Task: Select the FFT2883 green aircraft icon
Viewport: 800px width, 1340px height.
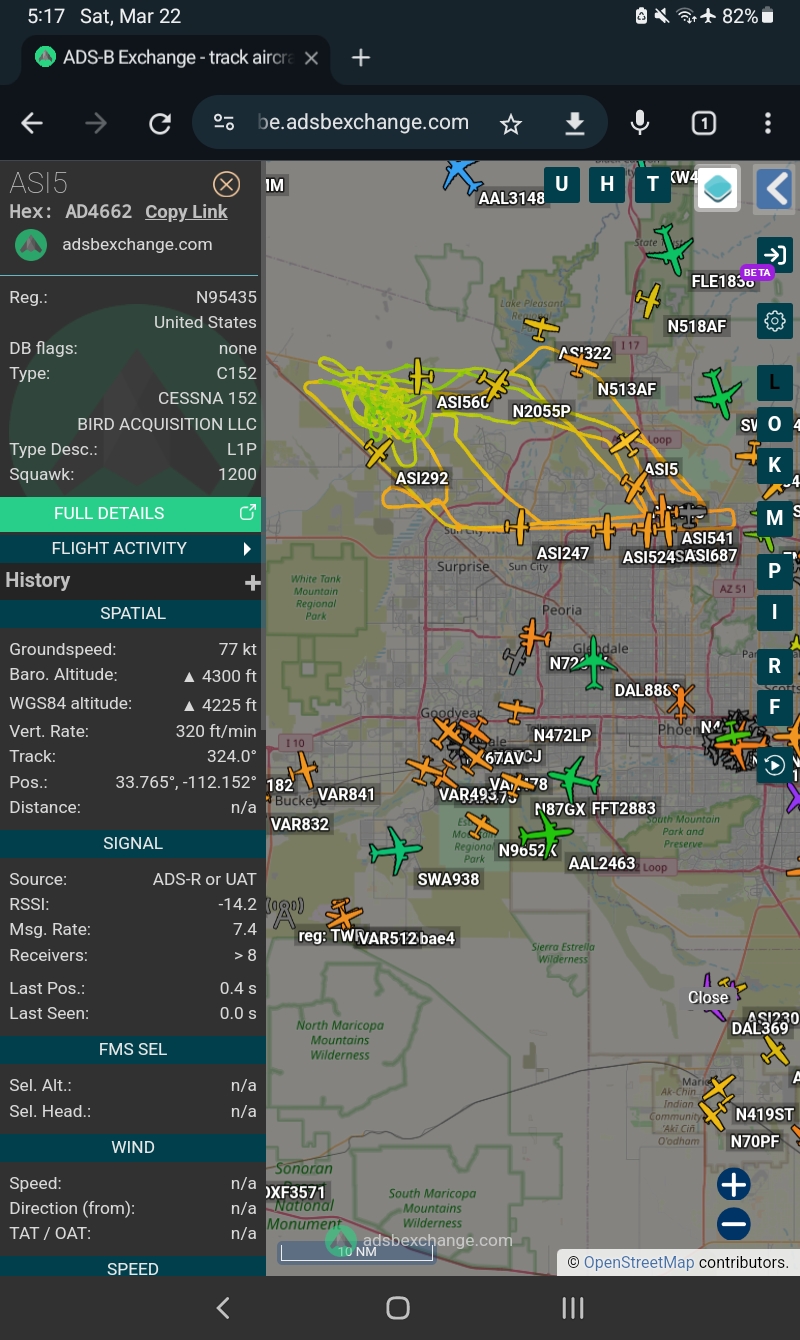Action: [573, 778]
